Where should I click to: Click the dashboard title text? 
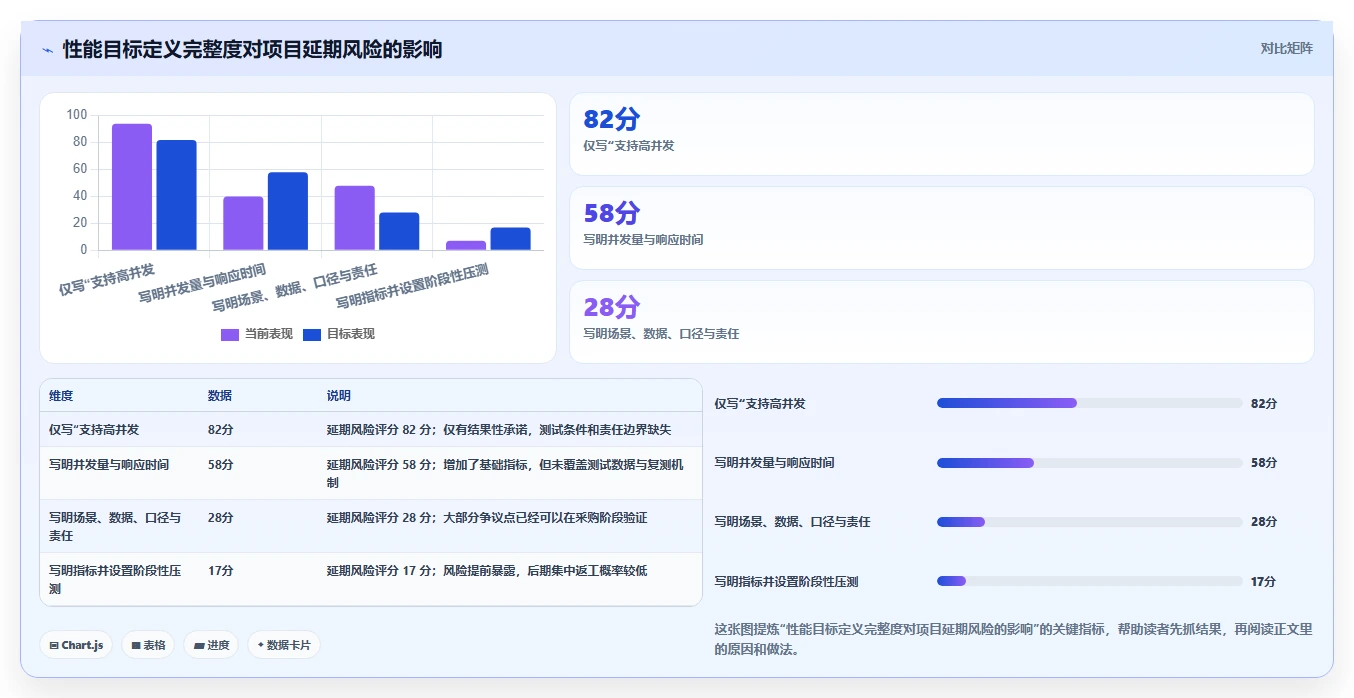pos(253,49)
